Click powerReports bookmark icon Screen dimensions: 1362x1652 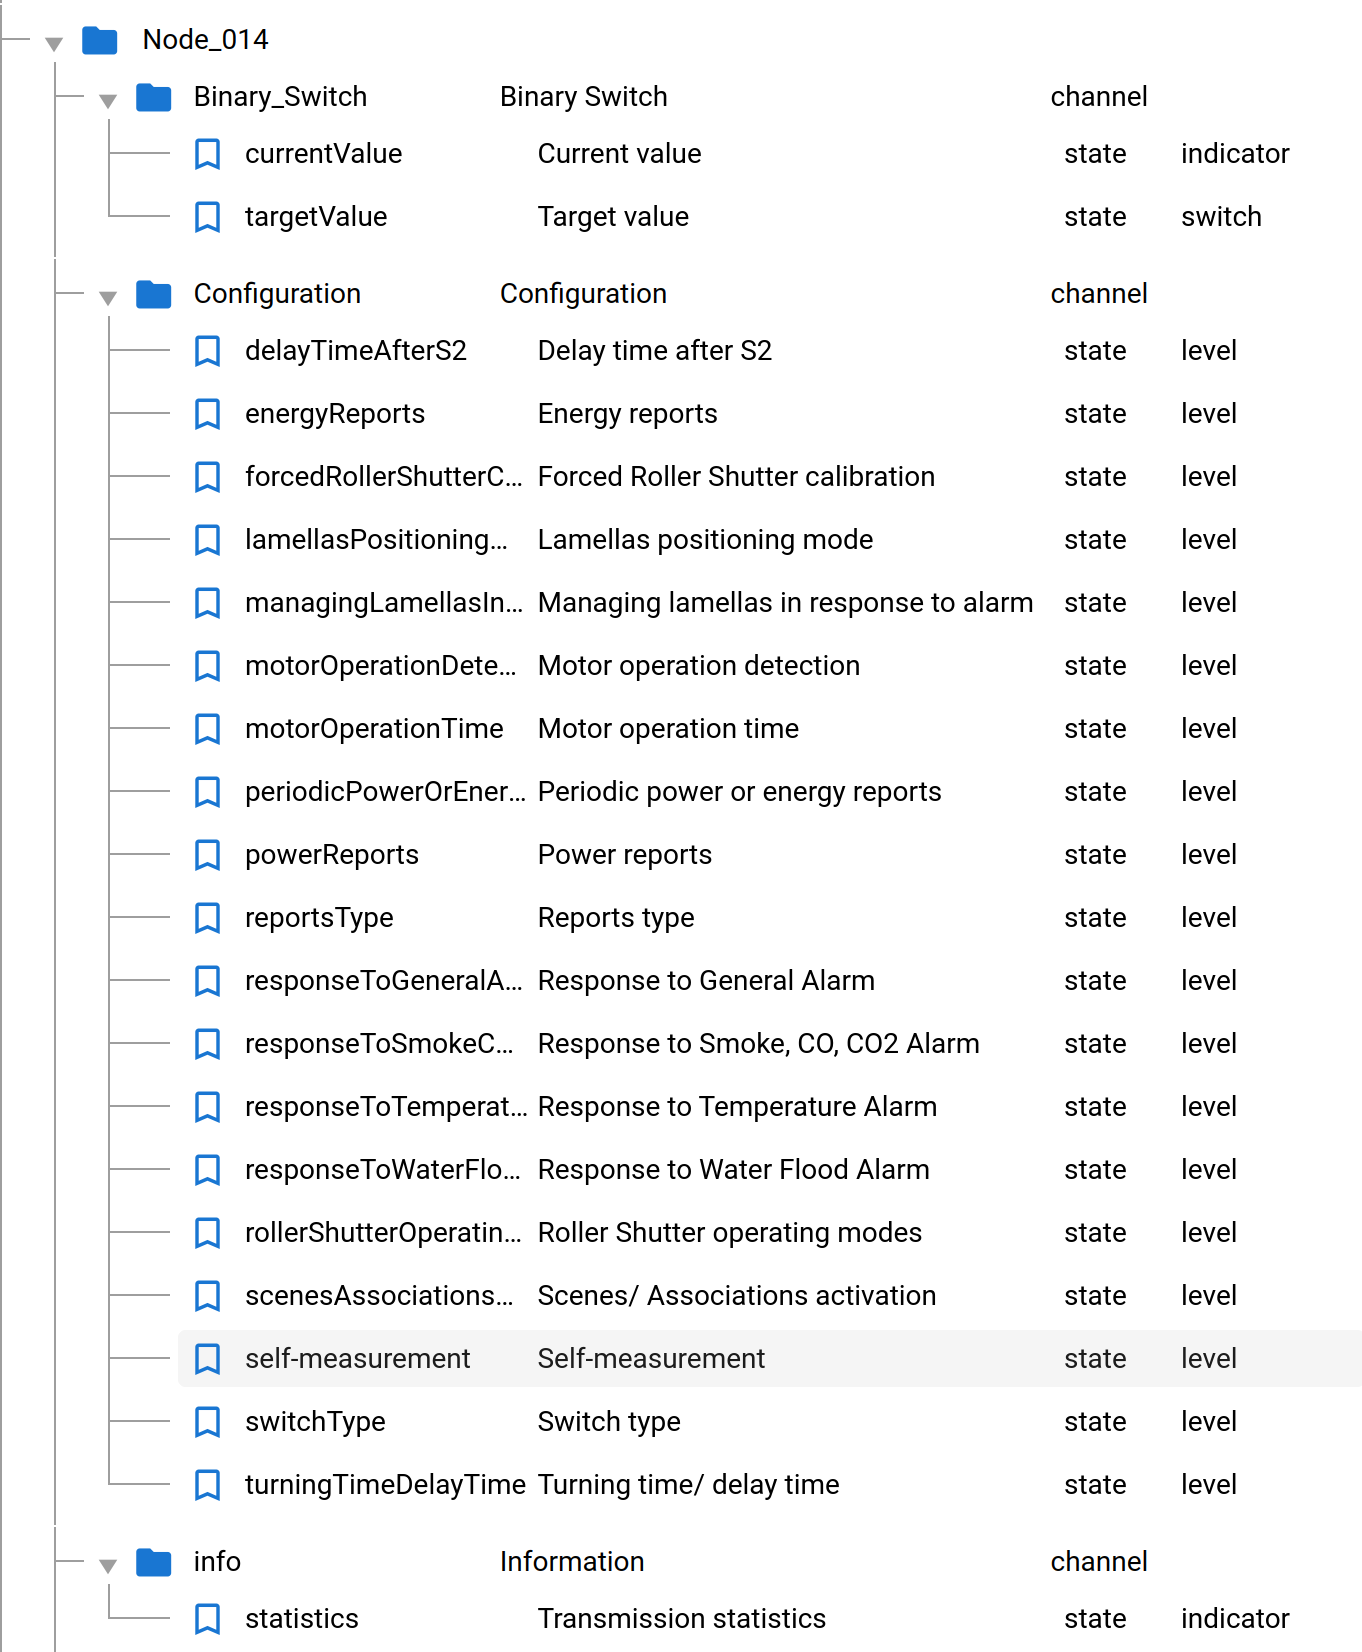207,855
